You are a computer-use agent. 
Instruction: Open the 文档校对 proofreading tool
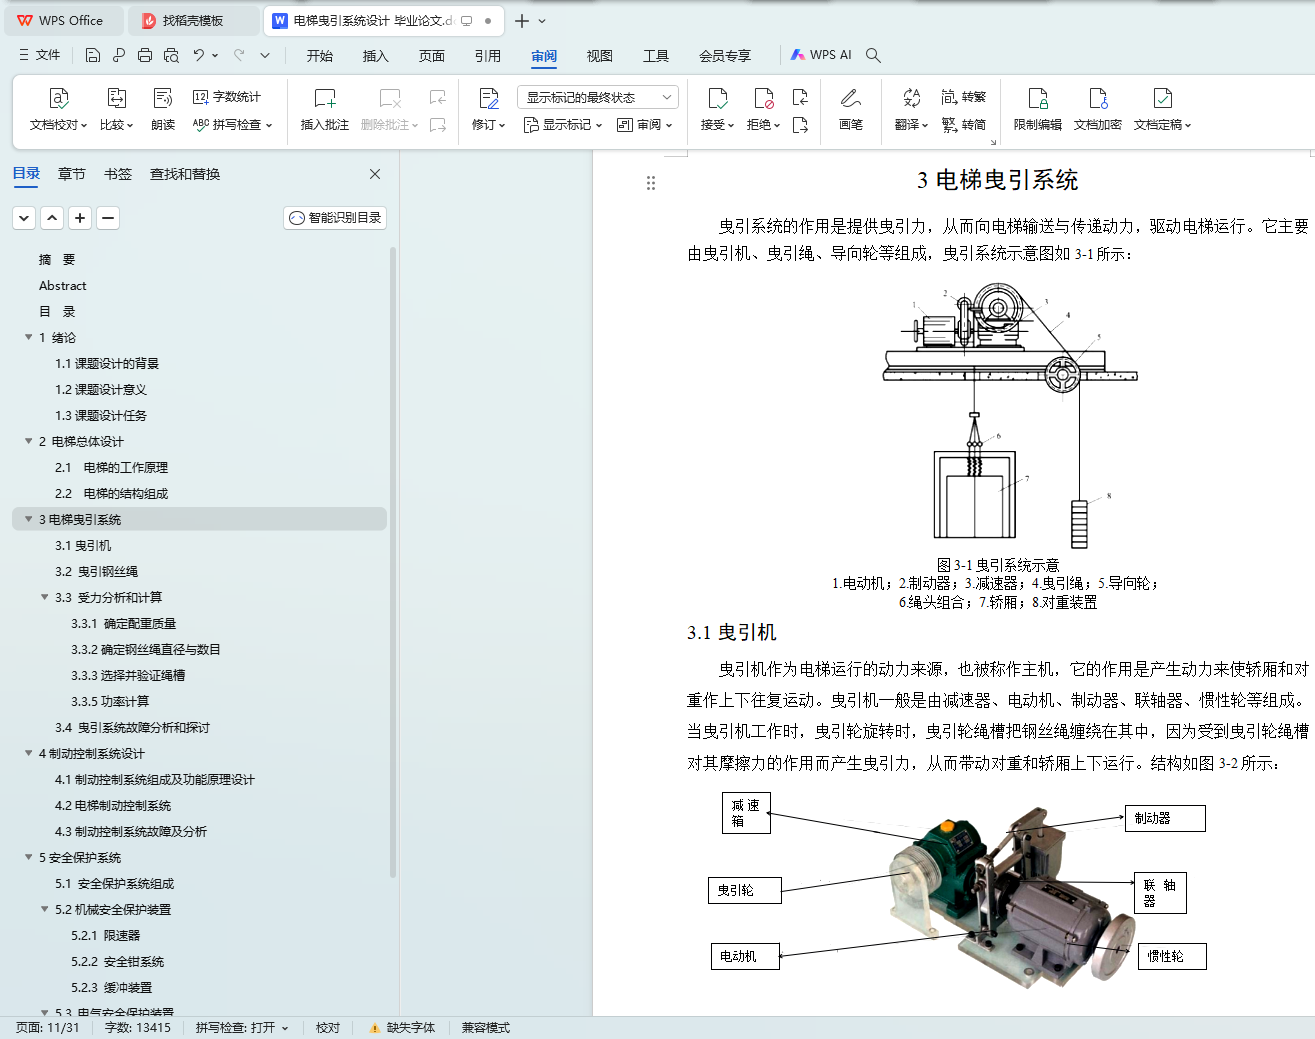point(58,109)
